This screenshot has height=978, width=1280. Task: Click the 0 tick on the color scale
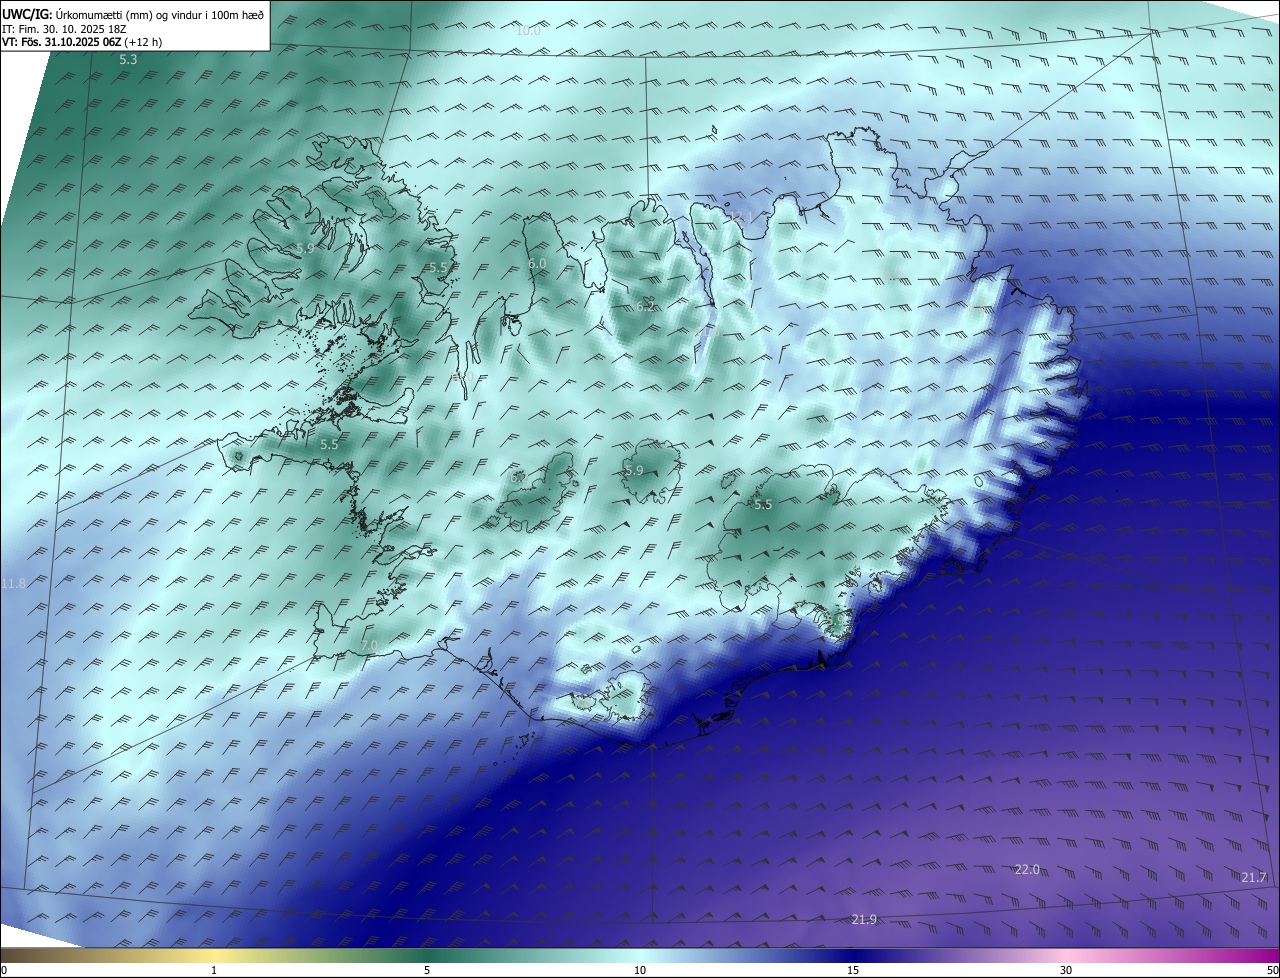(x=4, y=970)
